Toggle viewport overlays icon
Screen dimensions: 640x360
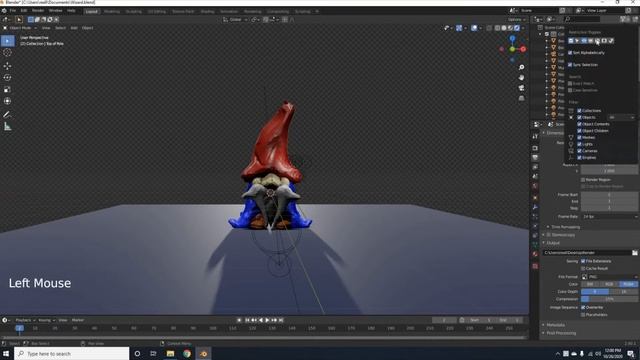coord(474,28)
